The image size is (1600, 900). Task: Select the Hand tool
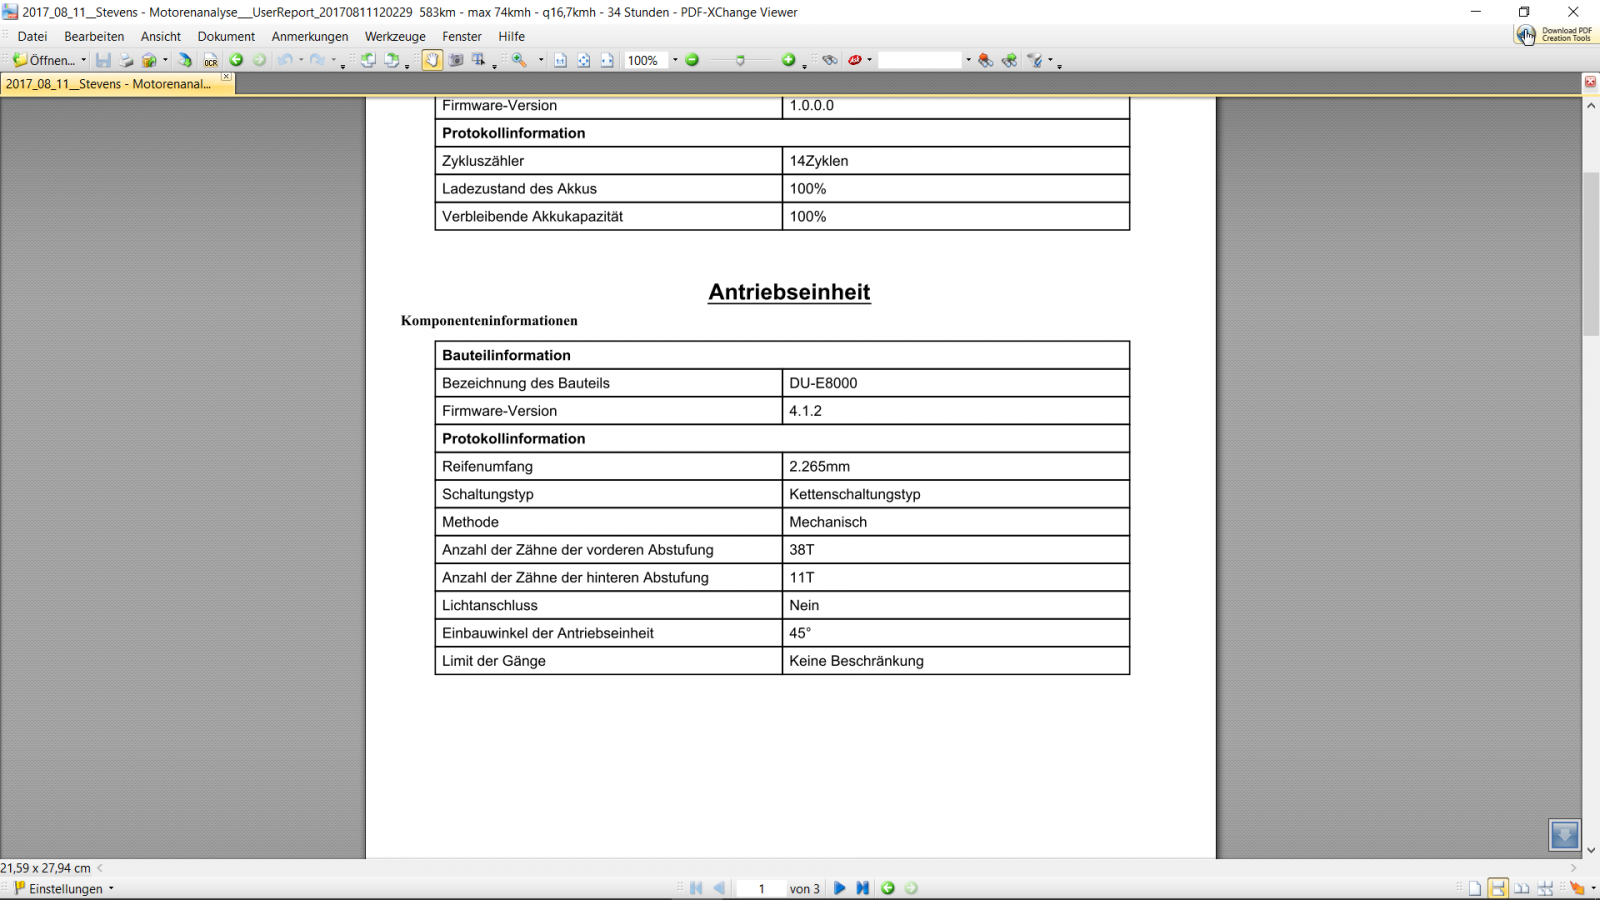(x=432, y=60)
